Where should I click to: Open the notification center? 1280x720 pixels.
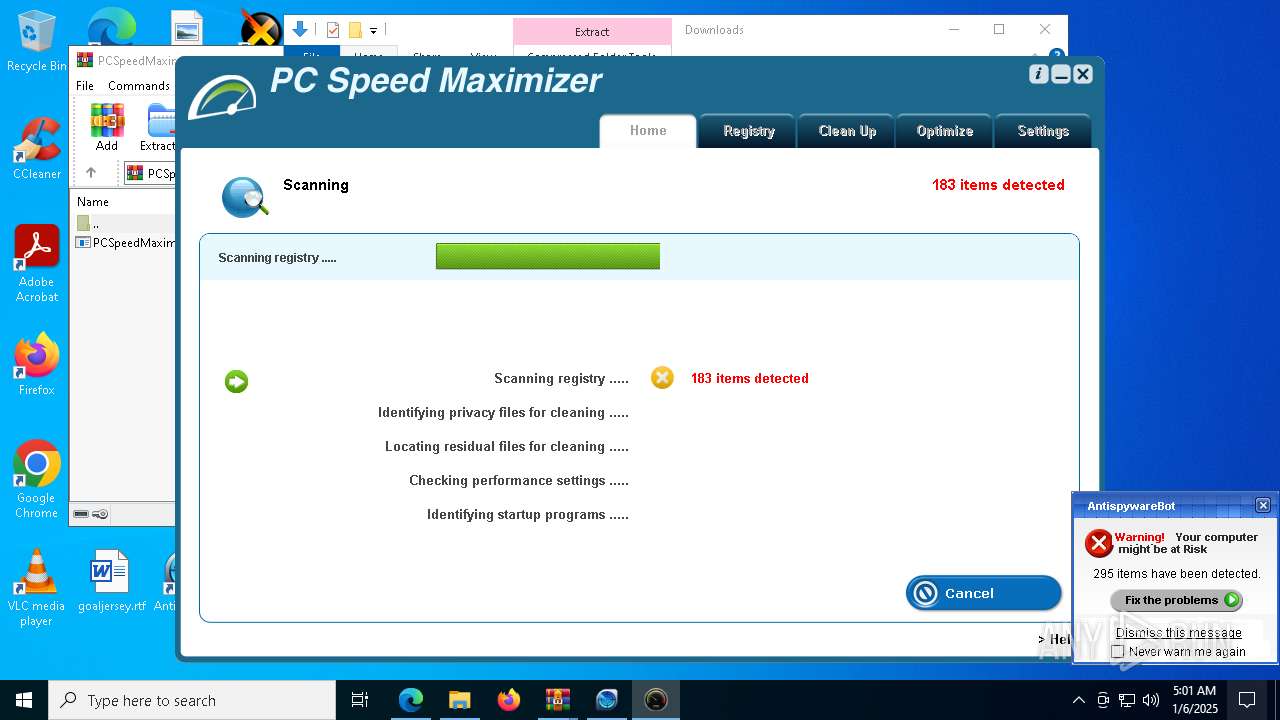coord(1247,700)
